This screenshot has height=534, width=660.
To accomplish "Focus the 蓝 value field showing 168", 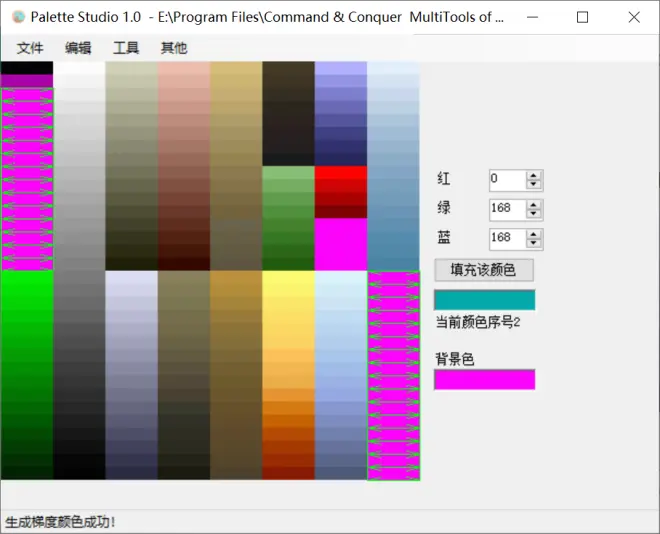I will tap(508, 239).
